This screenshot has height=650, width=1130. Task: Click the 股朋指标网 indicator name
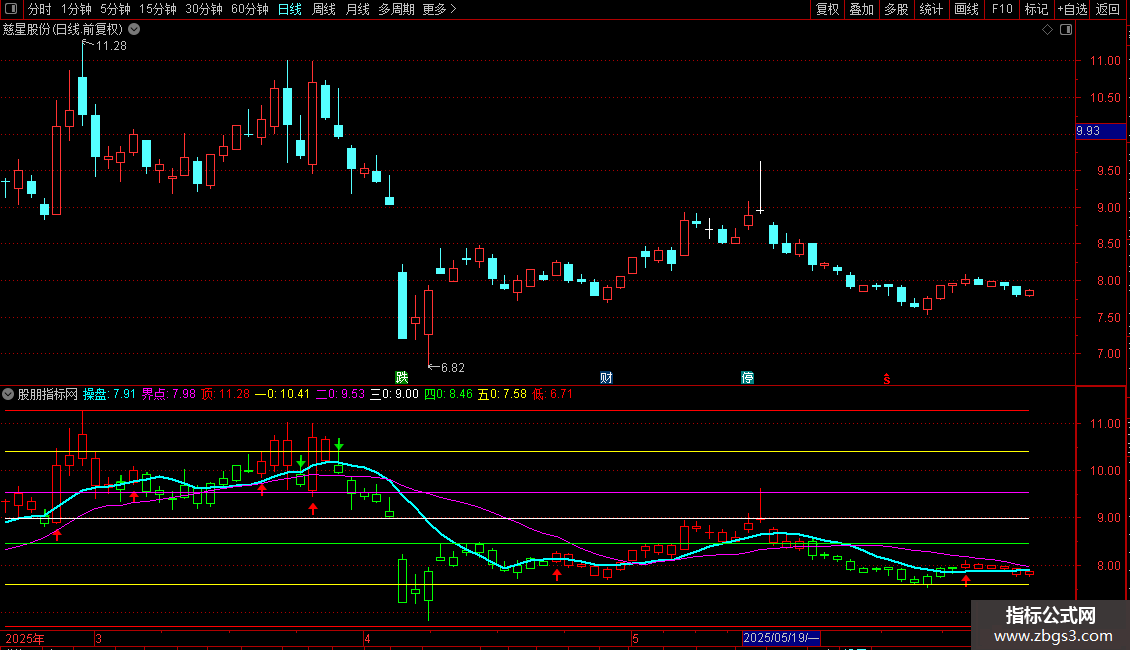48,394
